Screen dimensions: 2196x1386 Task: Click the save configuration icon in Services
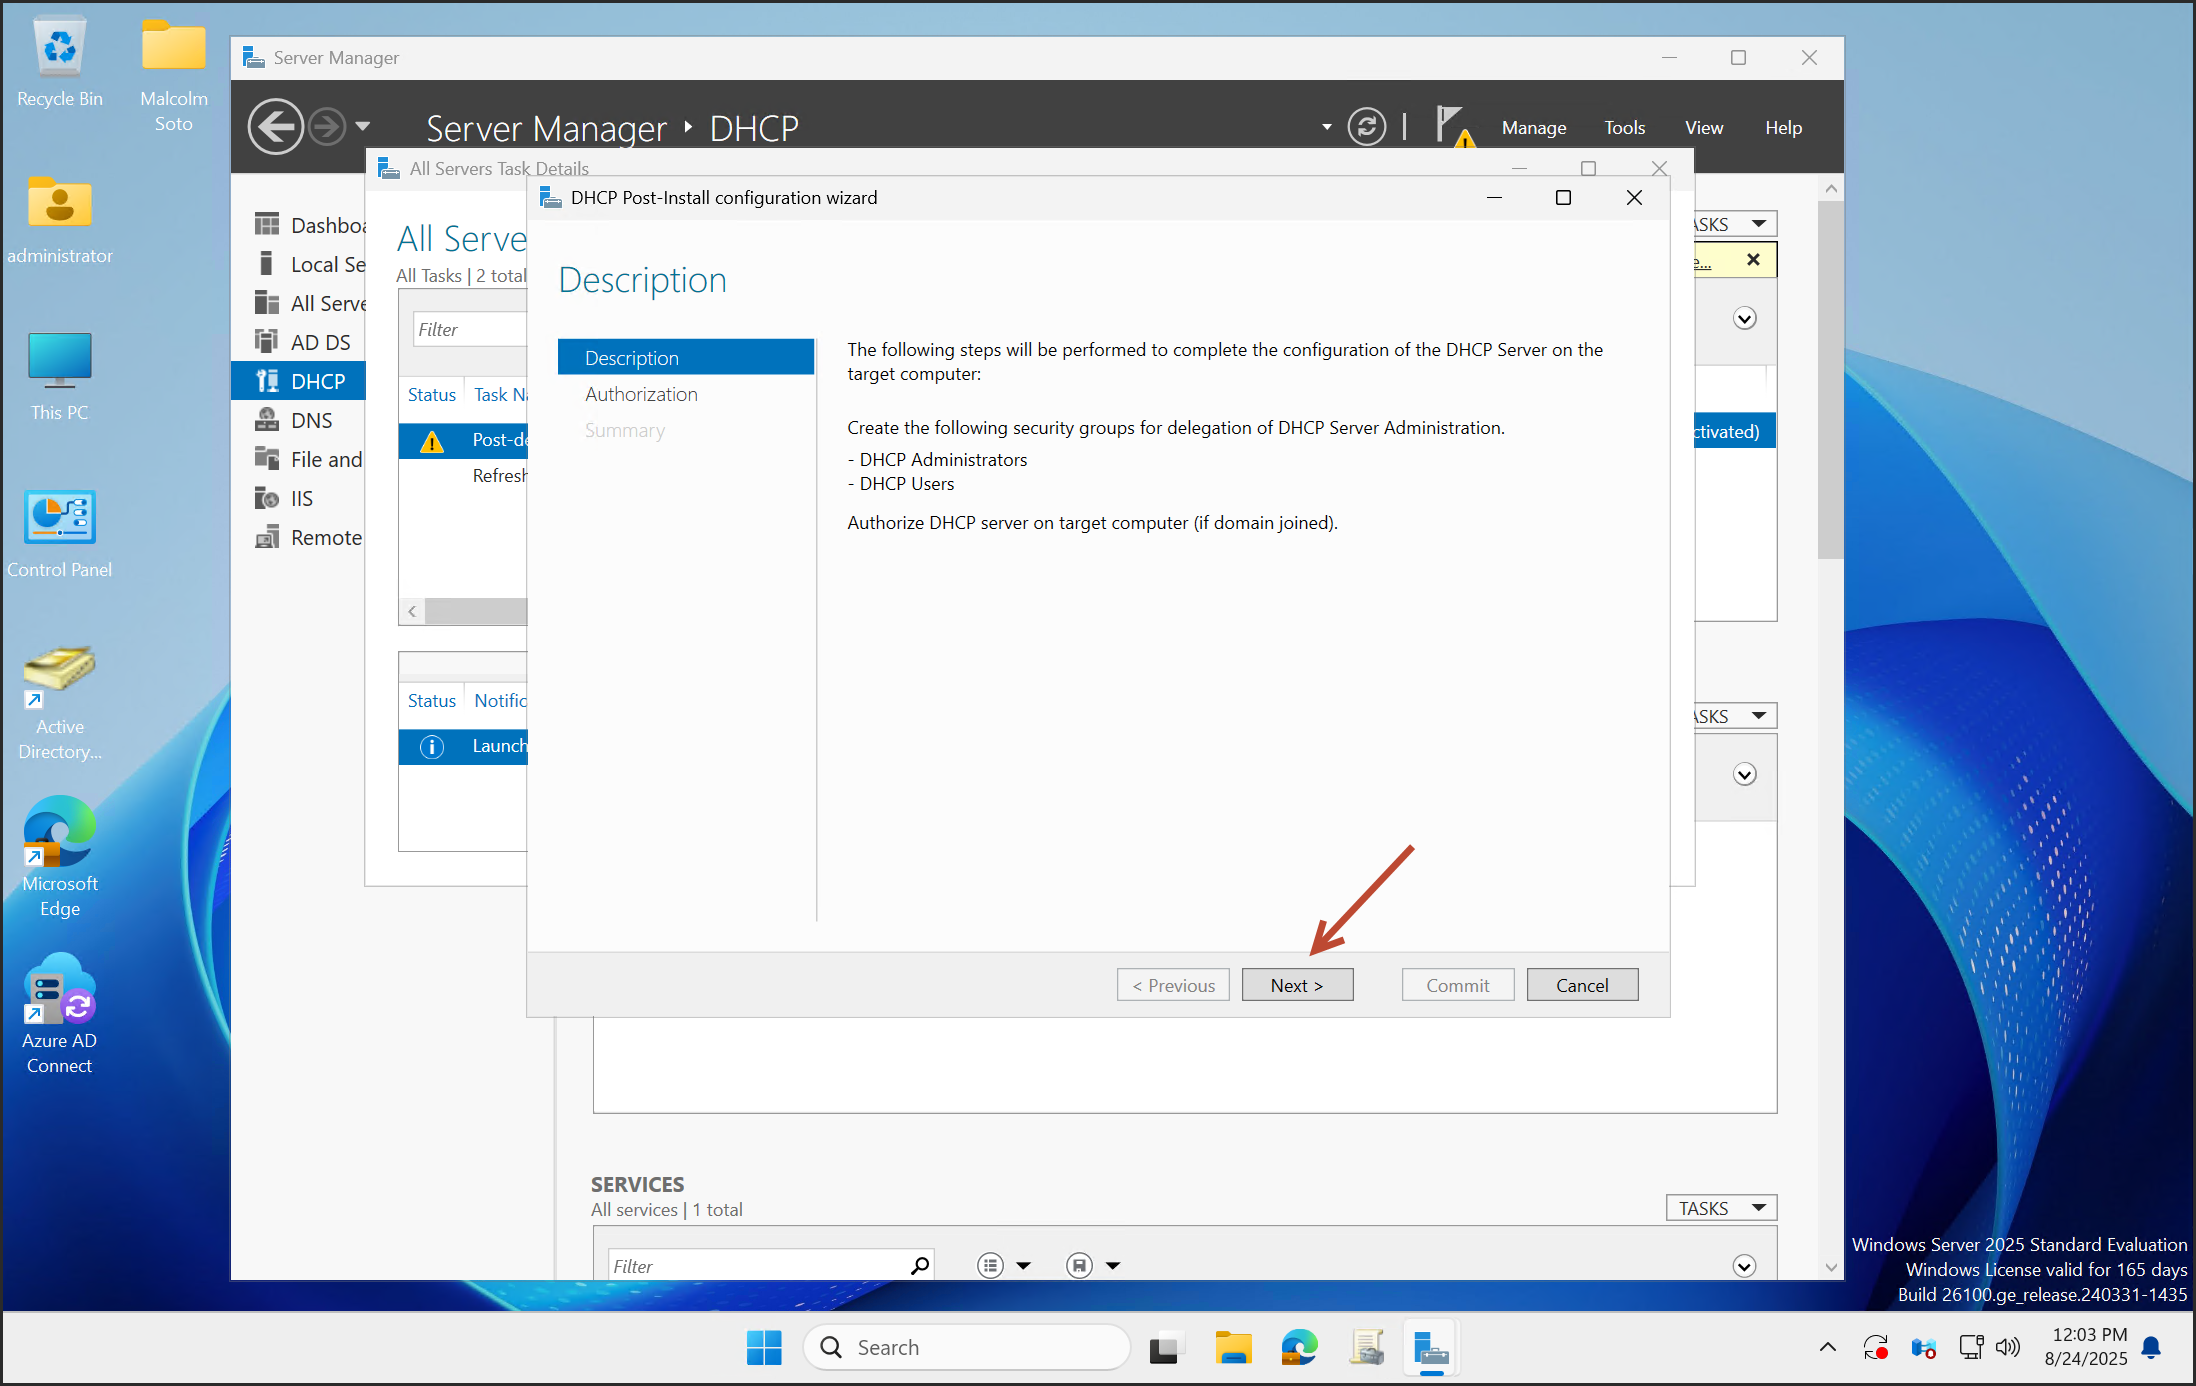[x=1079, y=1265]
